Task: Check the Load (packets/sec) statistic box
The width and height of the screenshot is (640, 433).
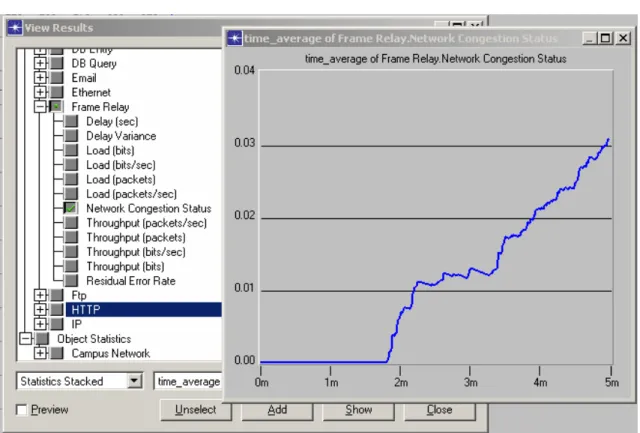Action: pos(71,194)
